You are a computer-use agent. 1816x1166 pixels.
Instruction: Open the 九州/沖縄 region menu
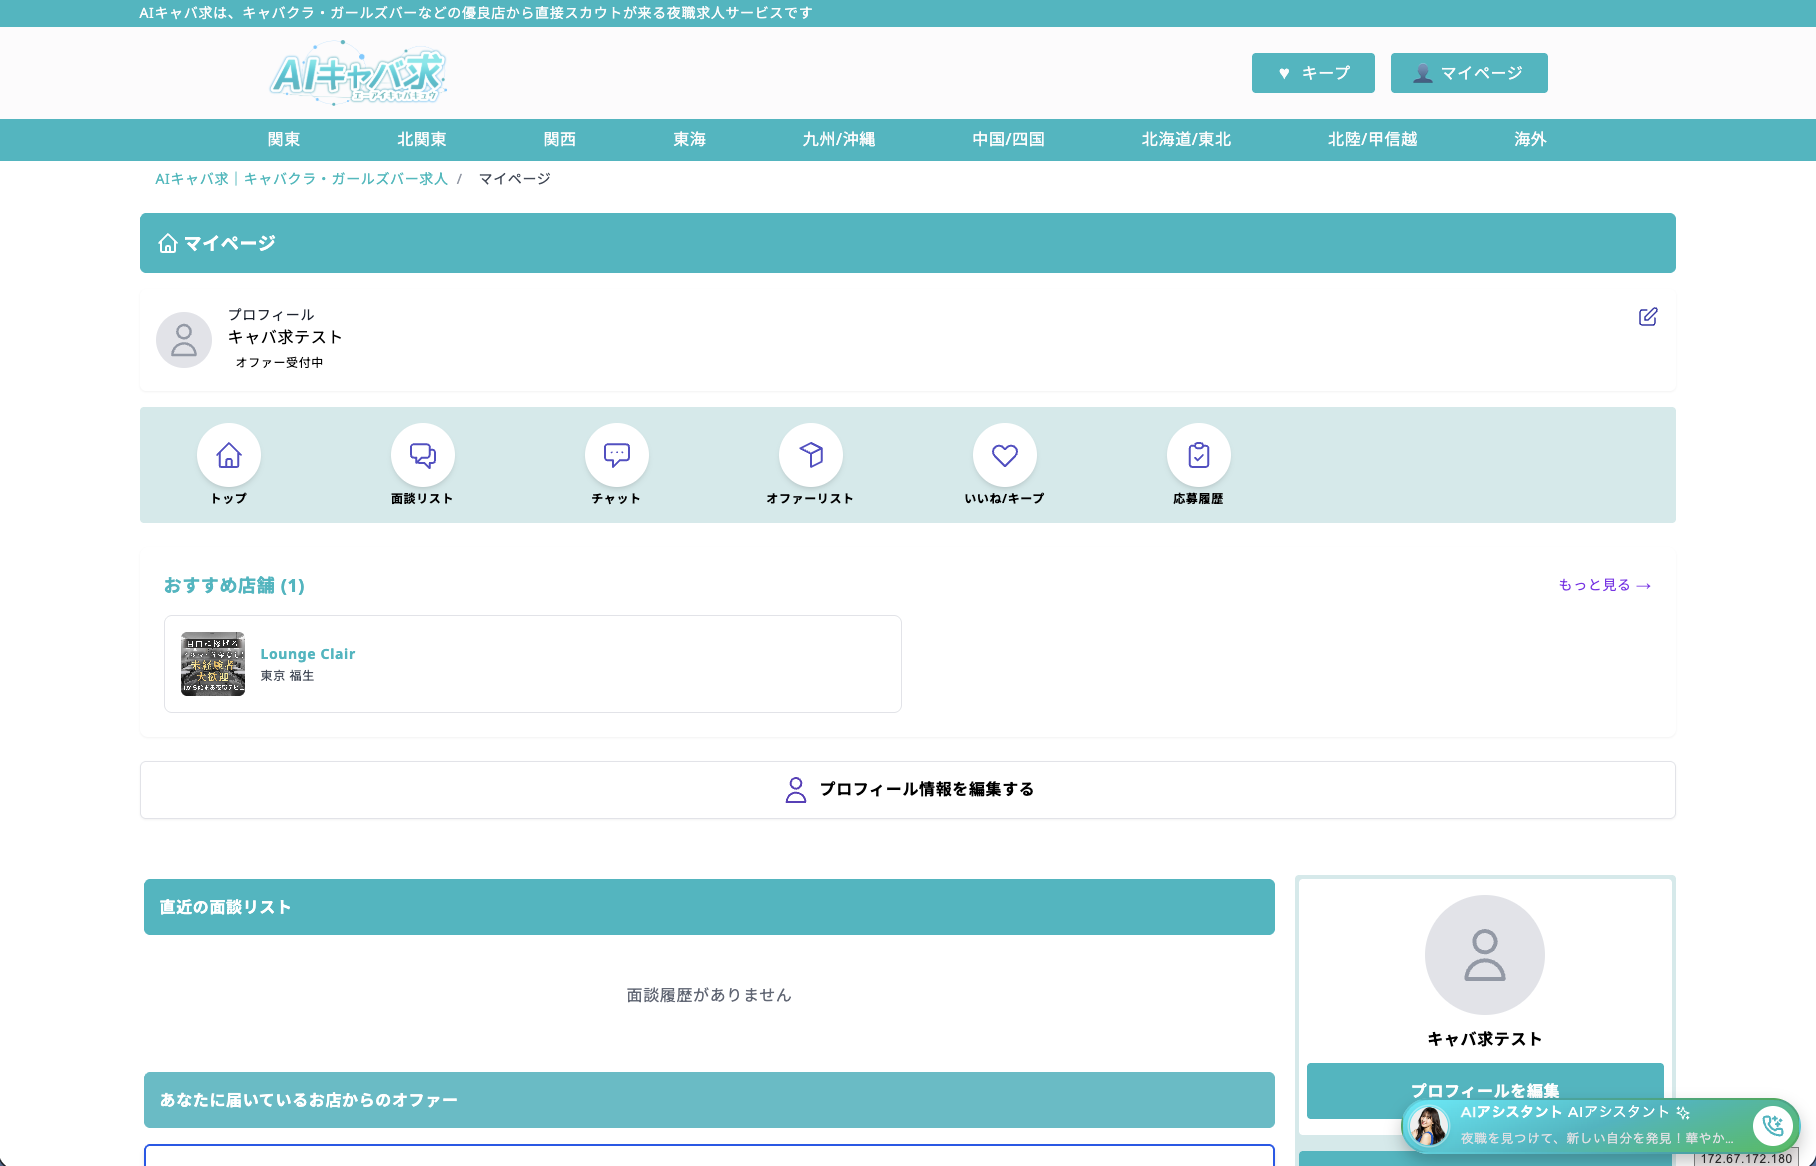point(839,140)
